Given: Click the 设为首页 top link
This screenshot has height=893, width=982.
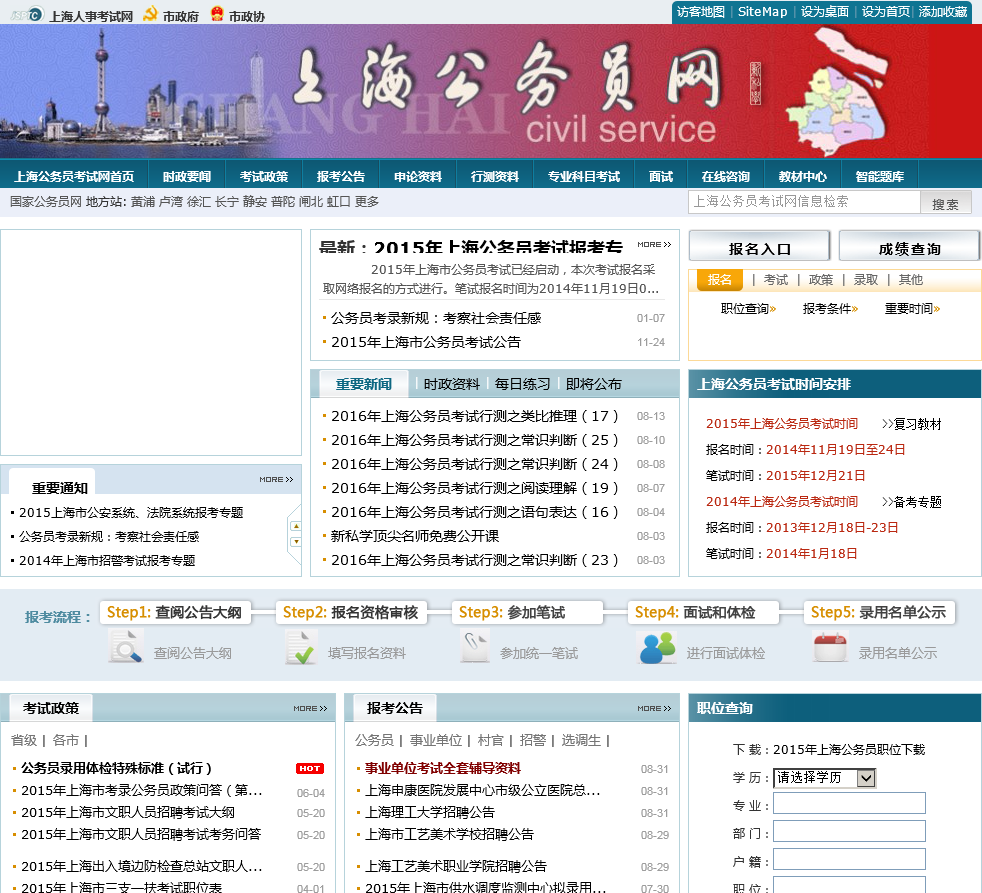Looking at the screenshot, I should click(x=885, y=12).
